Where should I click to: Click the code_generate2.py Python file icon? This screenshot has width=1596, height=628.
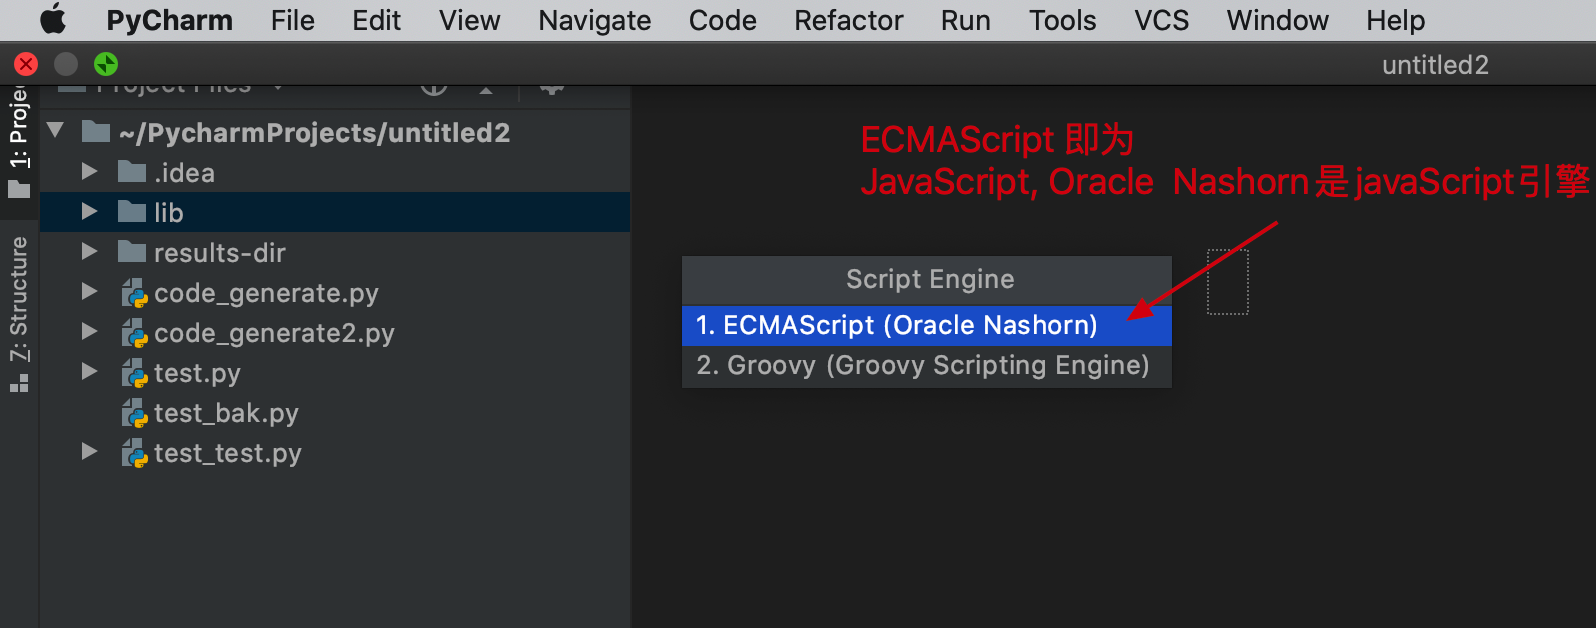point(134,333)
